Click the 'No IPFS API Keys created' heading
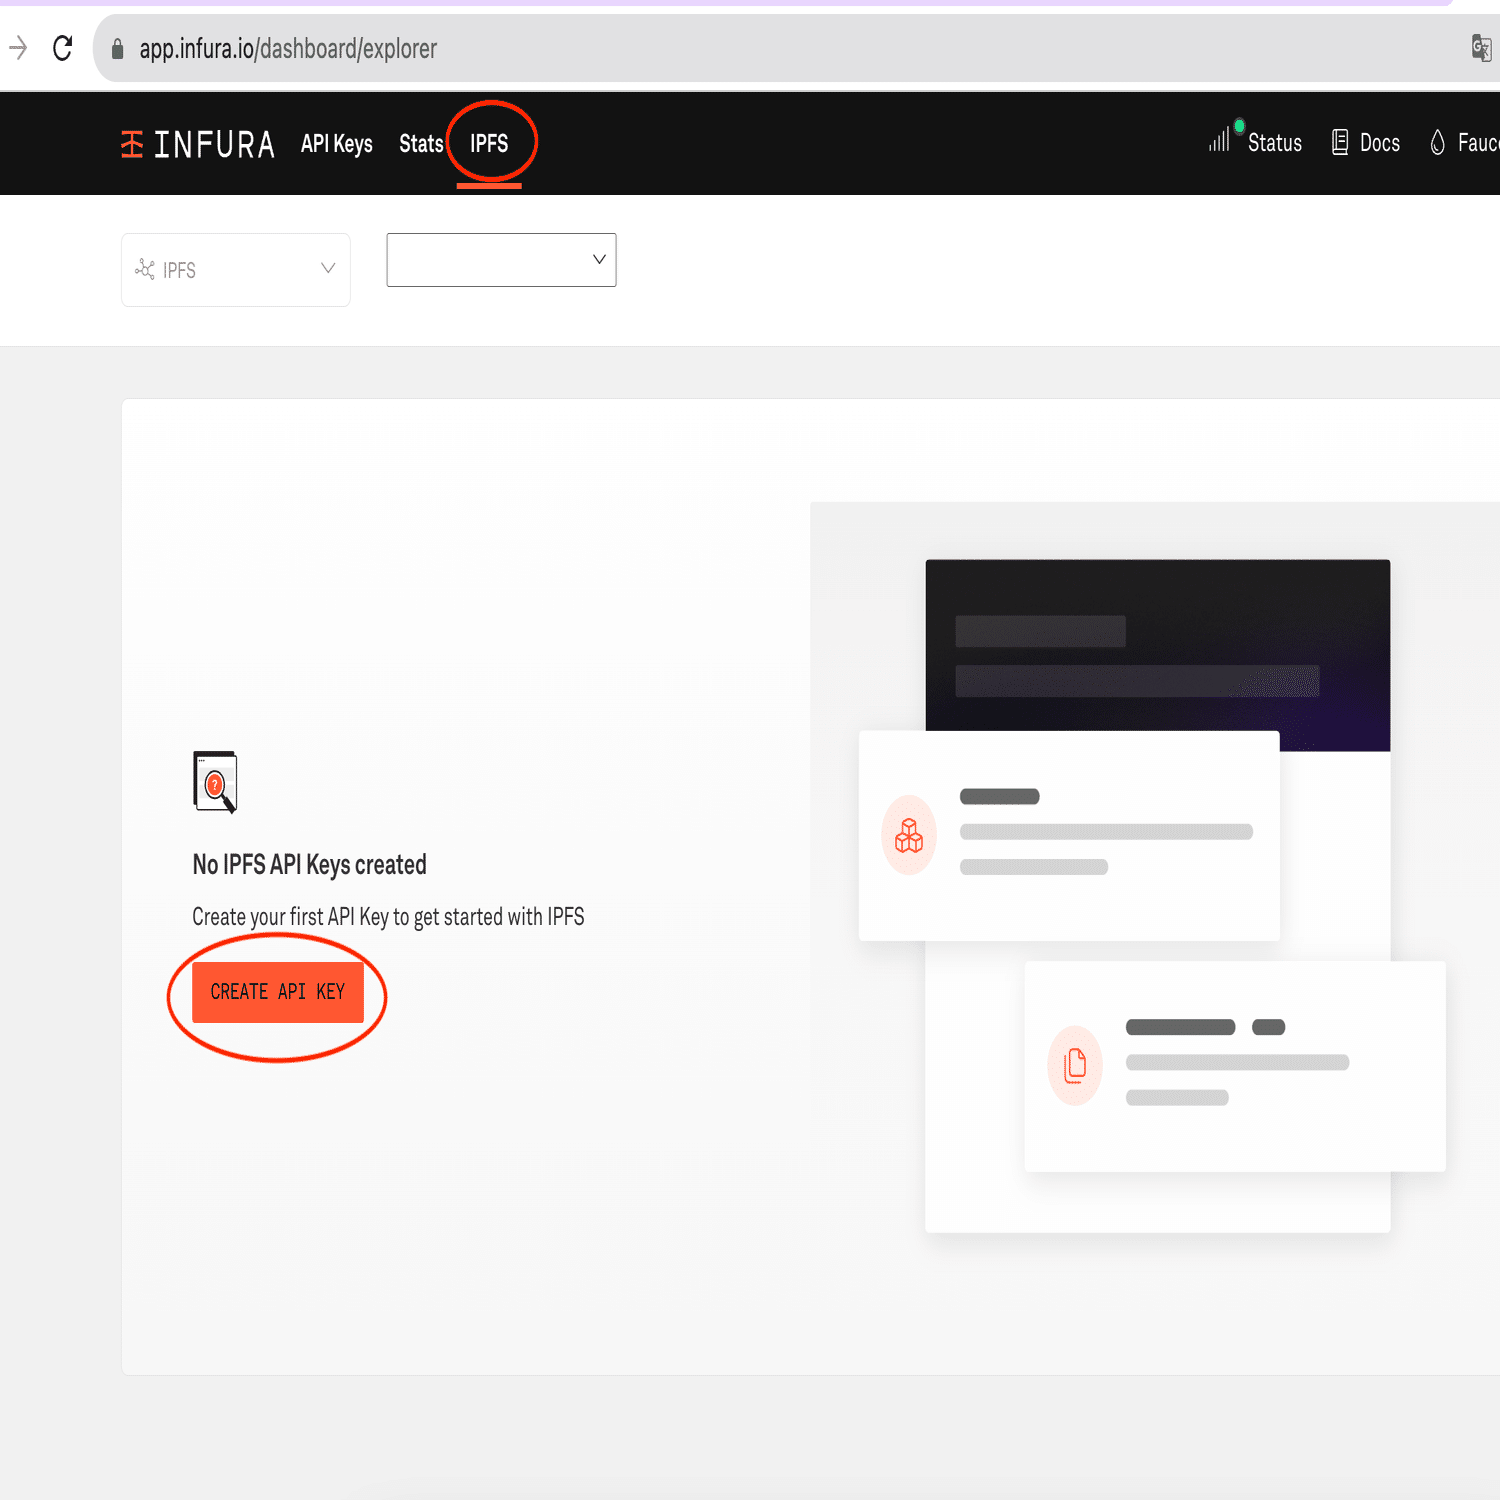 (x=309, y=865)
